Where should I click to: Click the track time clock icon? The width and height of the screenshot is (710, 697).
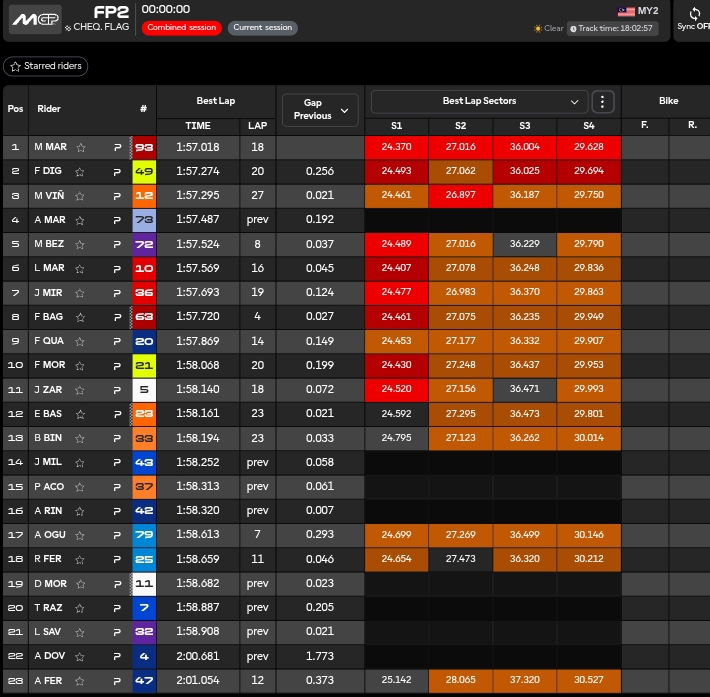pyautogui.click(x=573, y=29)
